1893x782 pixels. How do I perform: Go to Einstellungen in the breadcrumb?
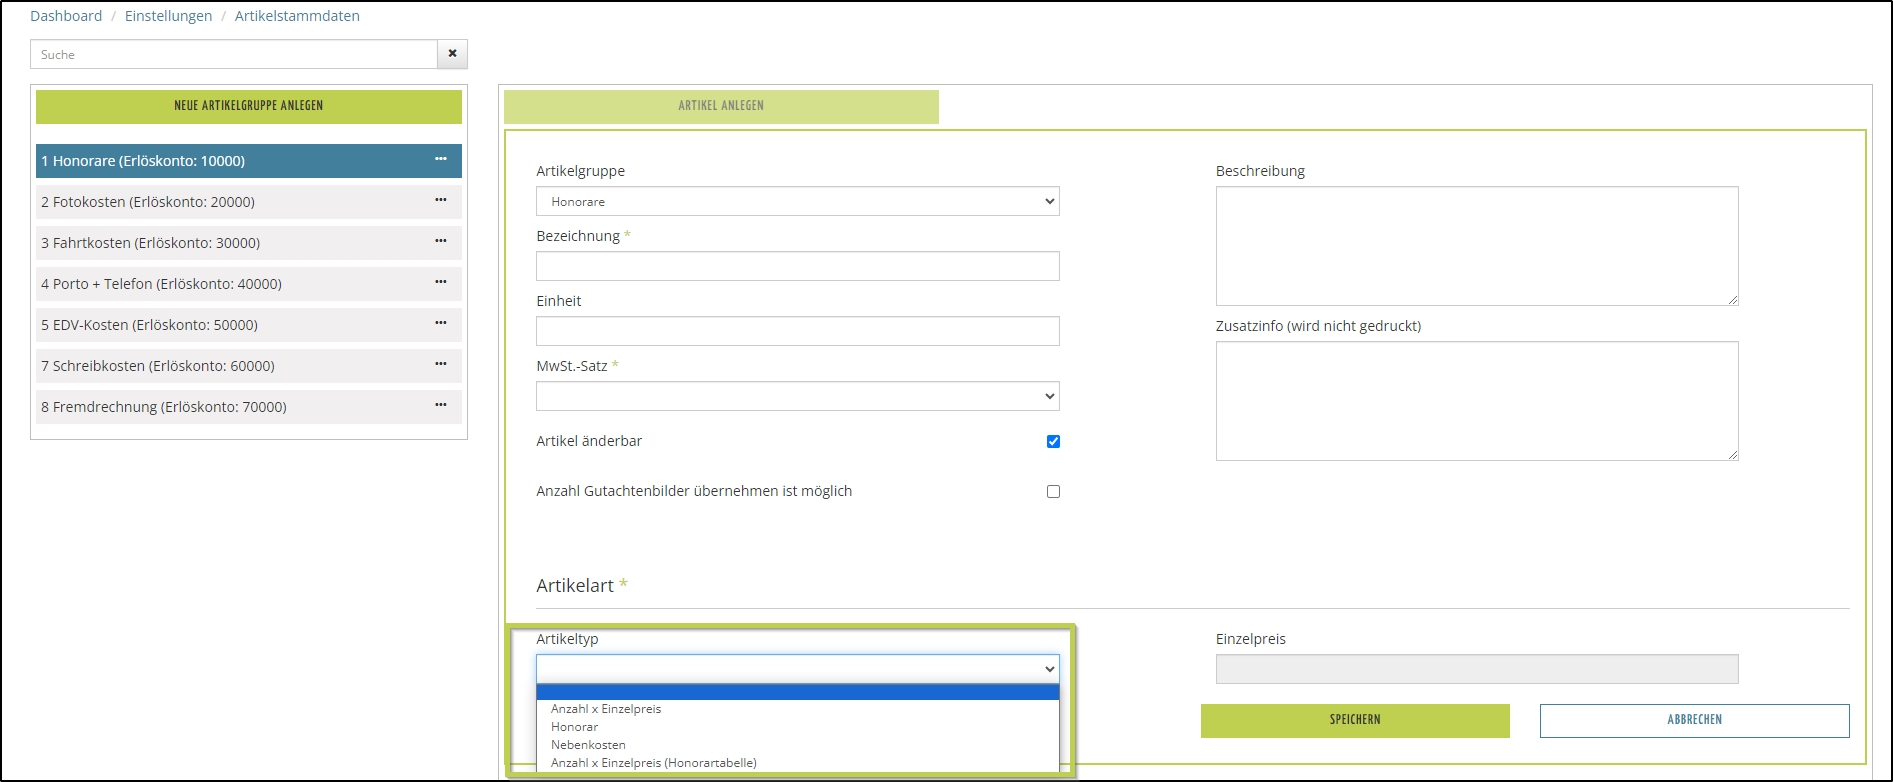click(x=168, y=16)
